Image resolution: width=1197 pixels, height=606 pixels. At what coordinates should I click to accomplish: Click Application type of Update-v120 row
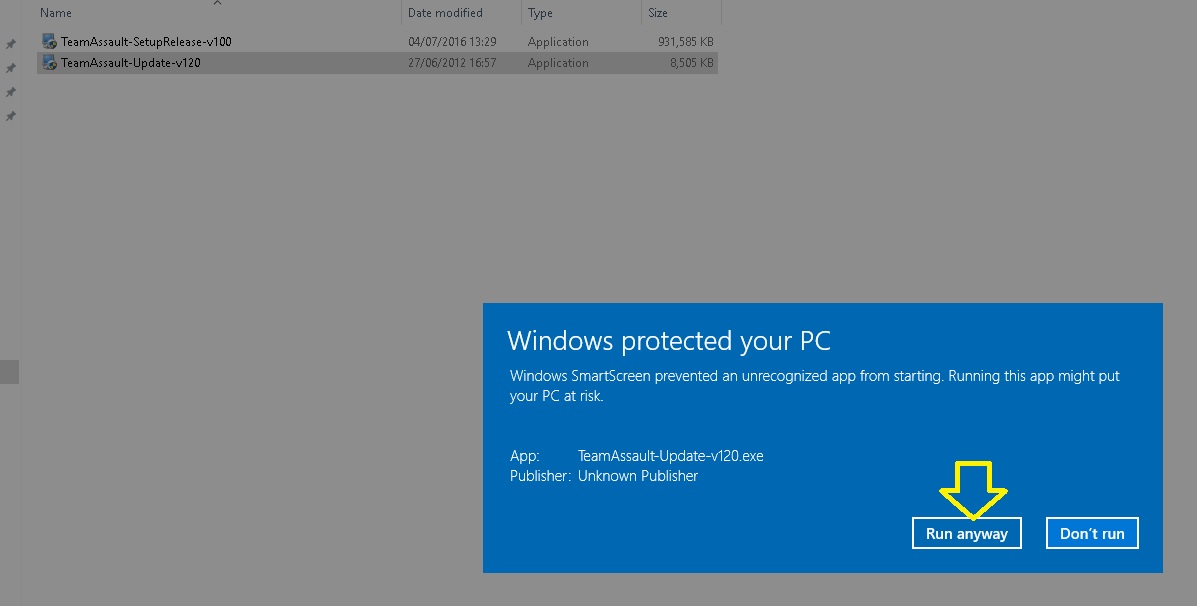click(x=558, y=63)
